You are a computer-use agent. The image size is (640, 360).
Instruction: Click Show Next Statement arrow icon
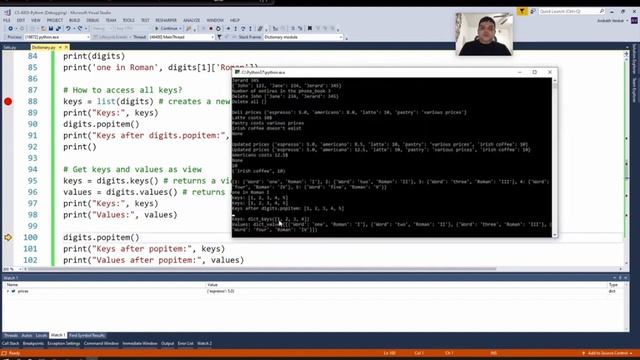tap(228, 29)
